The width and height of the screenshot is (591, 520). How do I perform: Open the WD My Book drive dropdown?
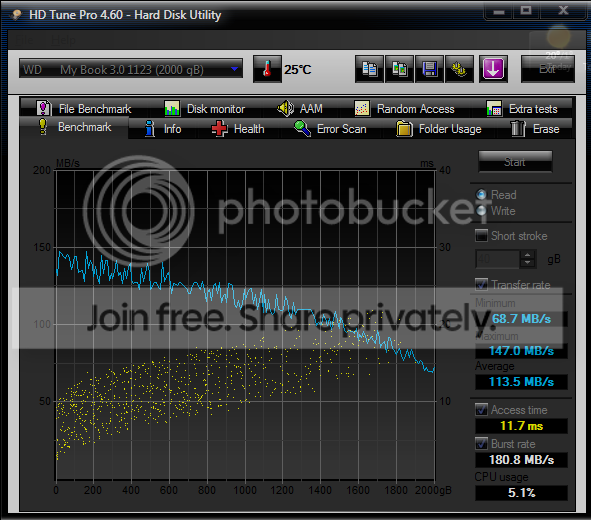tap(130, 69)
